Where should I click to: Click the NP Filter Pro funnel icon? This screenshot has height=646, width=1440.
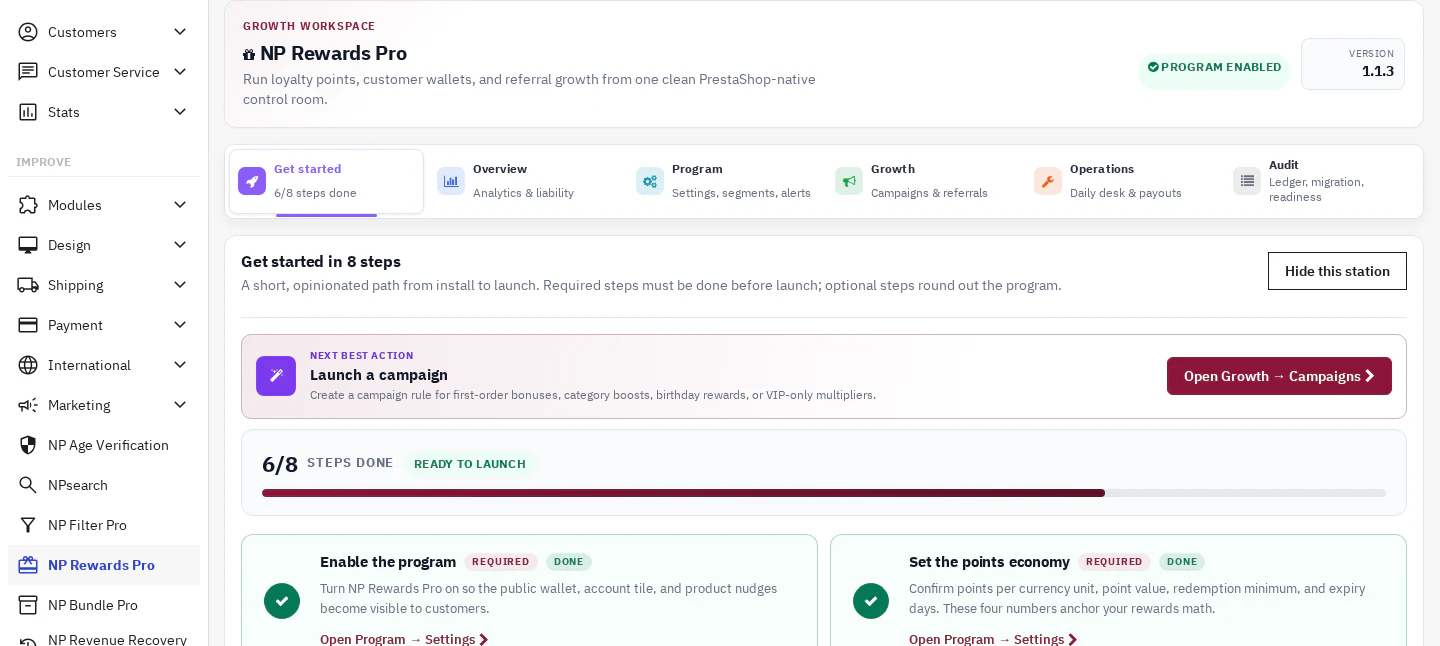click(28, 525)
